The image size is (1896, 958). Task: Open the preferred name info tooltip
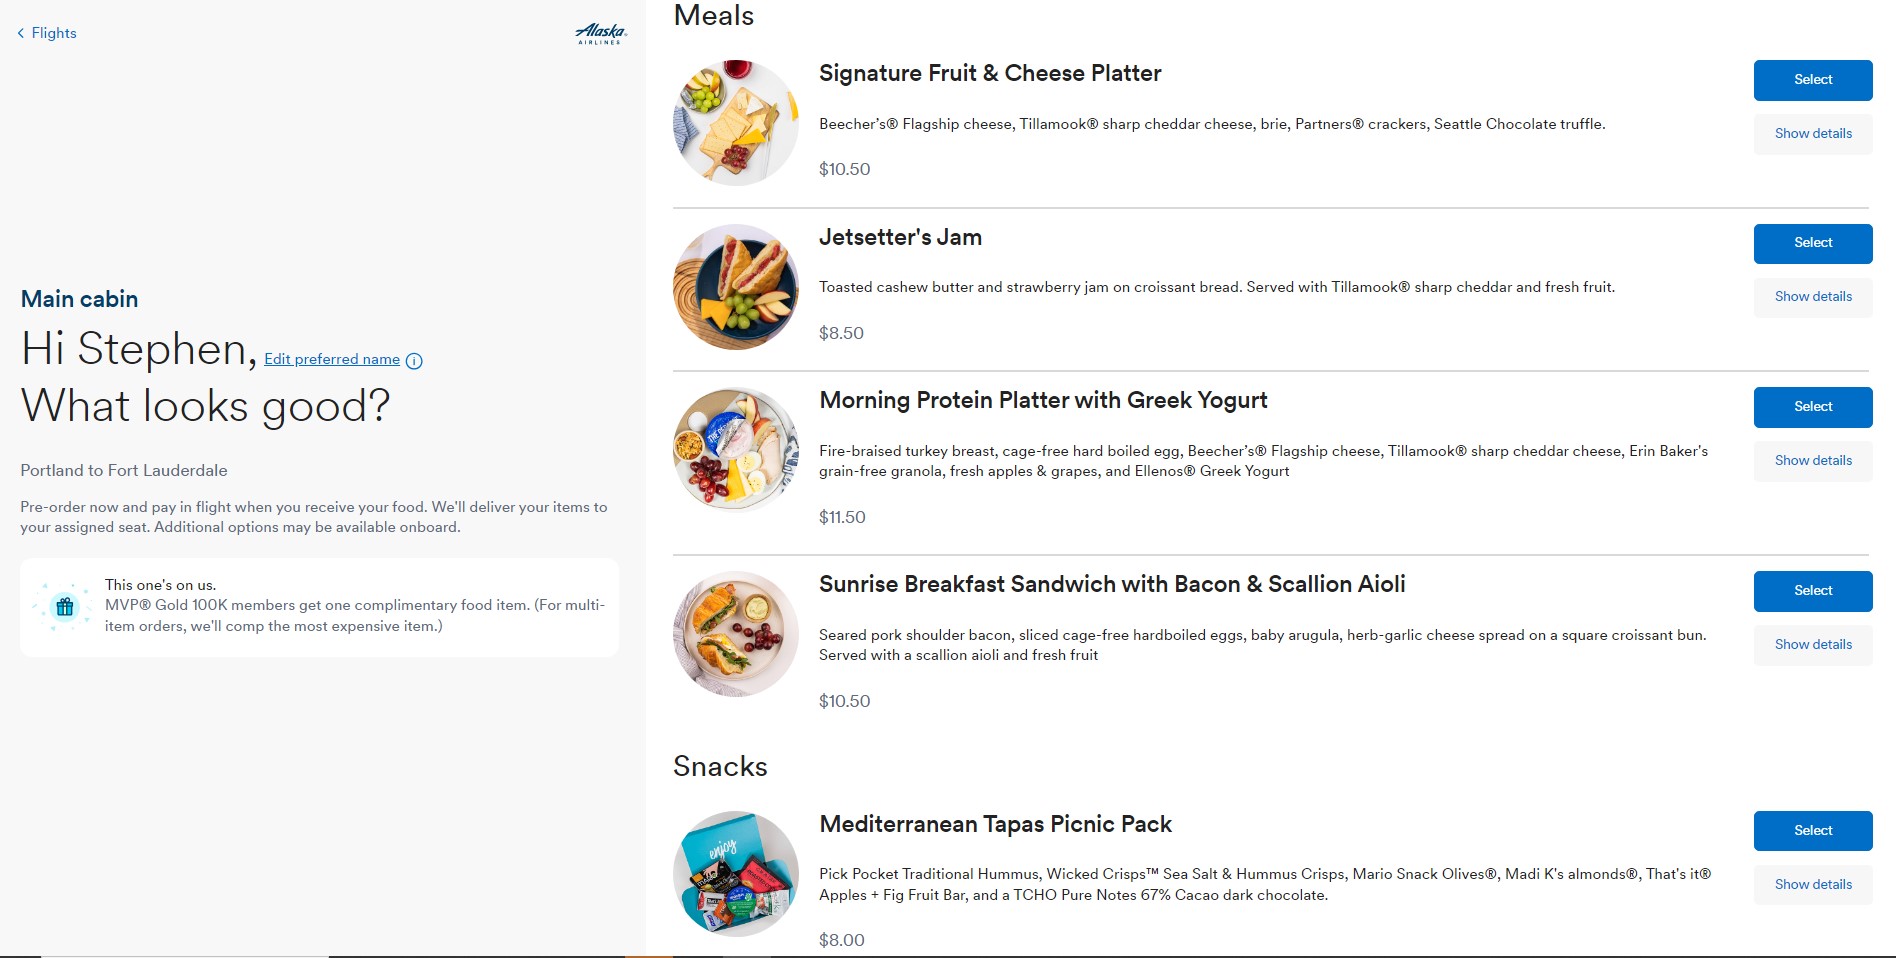(x=415, y=361)
